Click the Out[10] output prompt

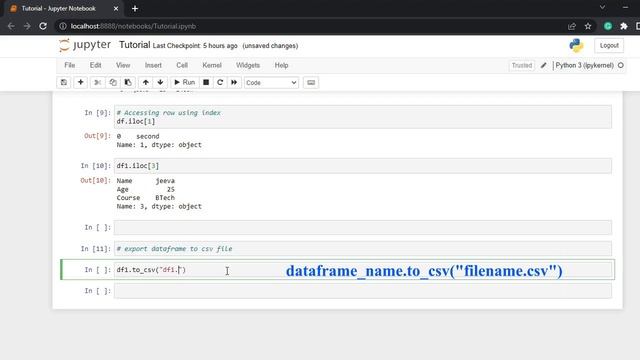95,180
